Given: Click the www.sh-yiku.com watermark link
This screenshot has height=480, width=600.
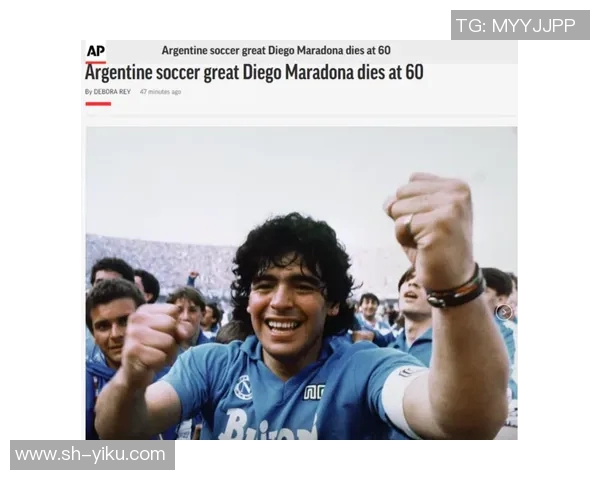Looking at the screenshot, I should tap(92, 455).
